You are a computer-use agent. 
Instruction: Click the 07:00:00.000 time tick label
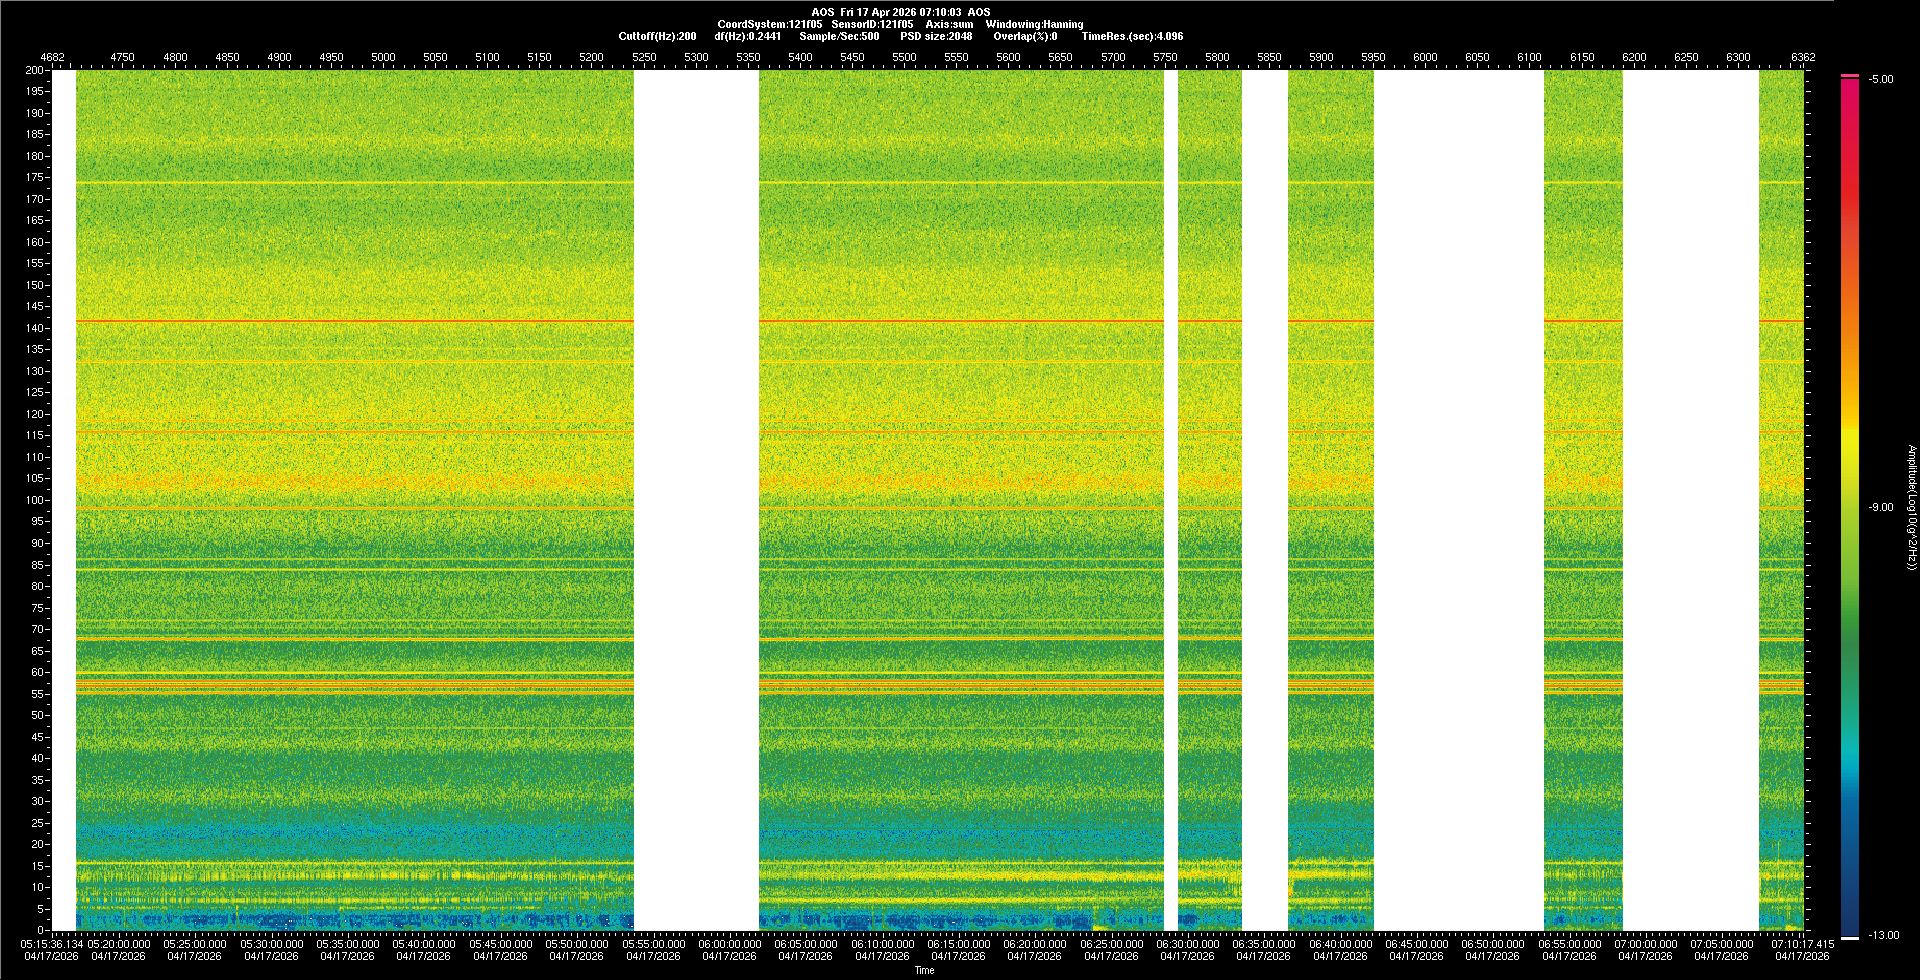[1645, 944]
